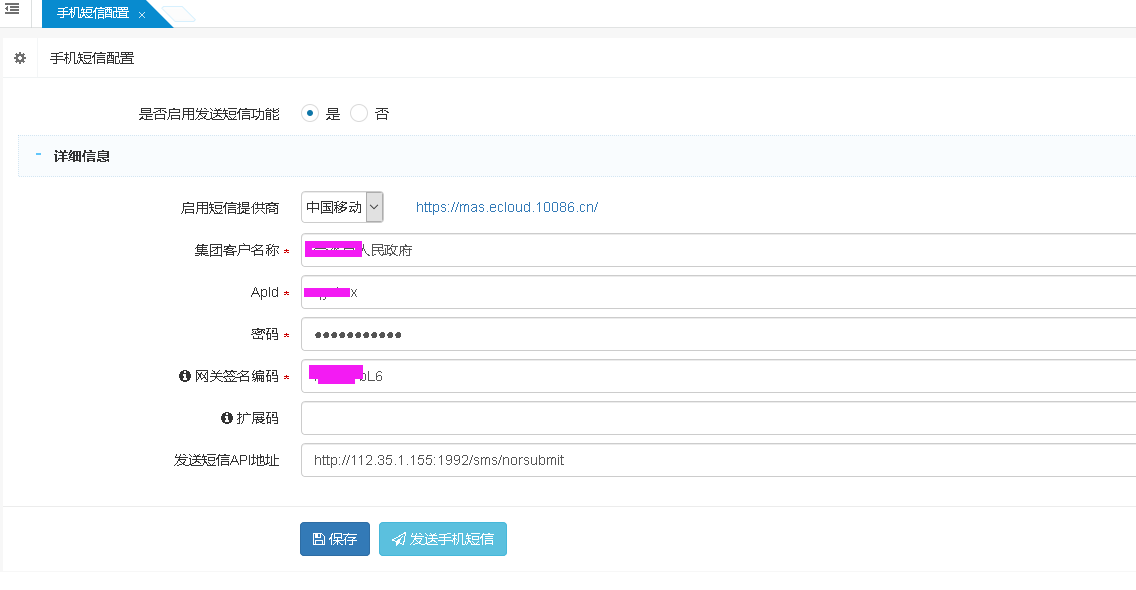Collapse the 详细信息 section
1136x590 pixels.
38,156
